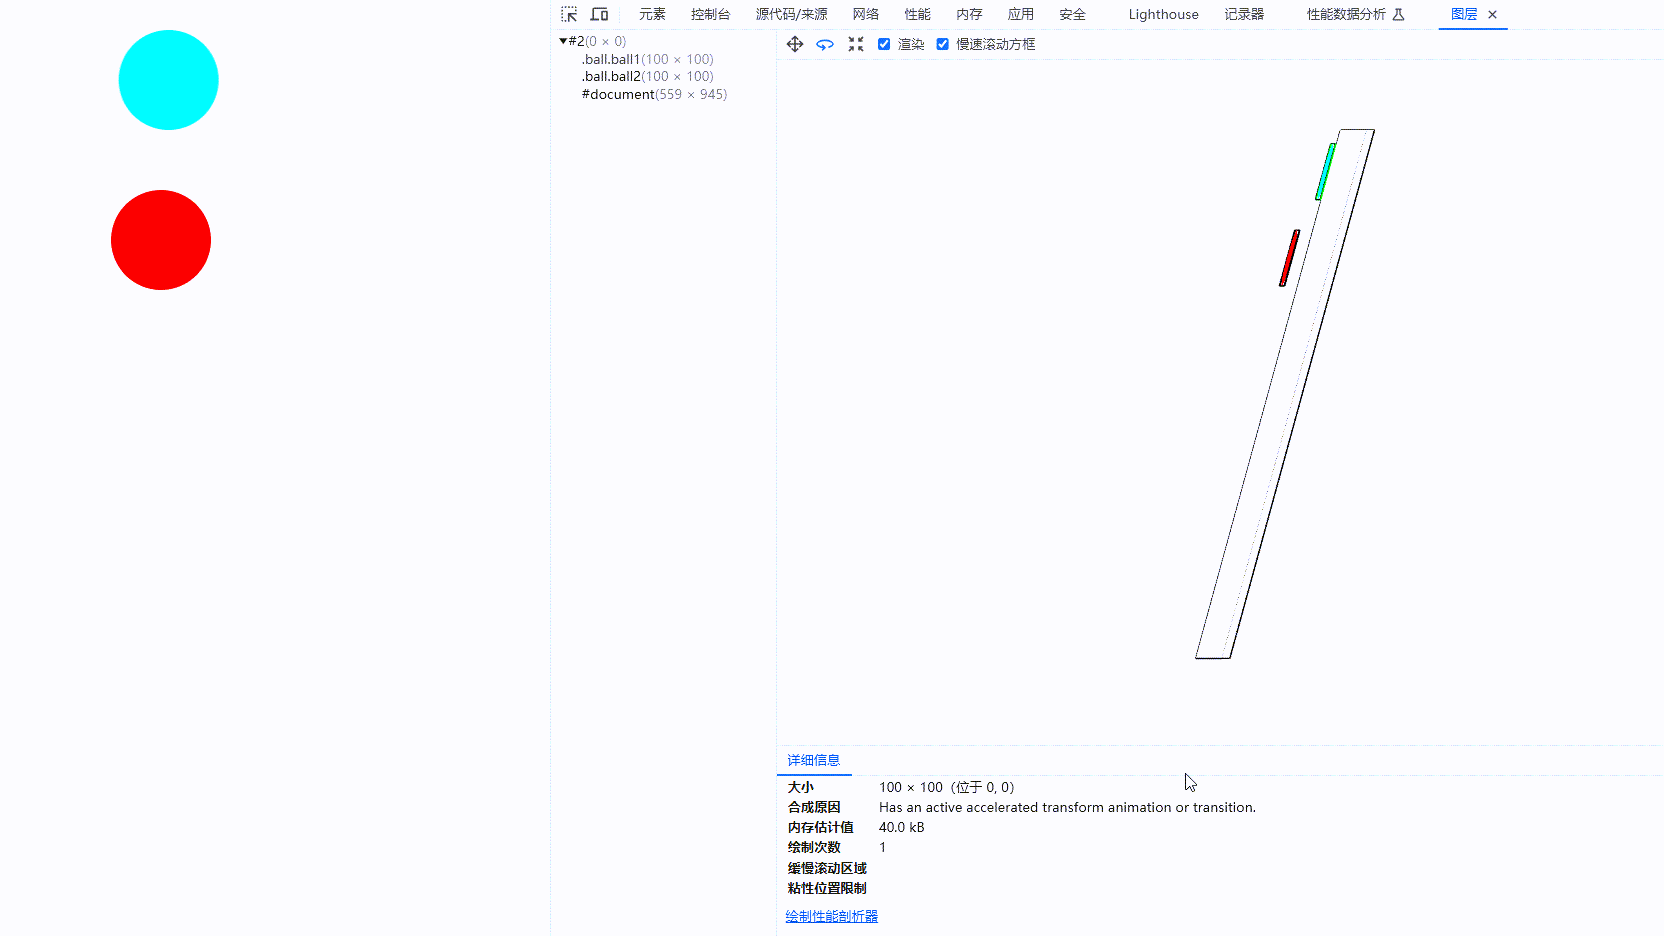Image resolution: width=1664 pixels, height=936 pixels.
Task: Open the 网络 tab
Action: [x=866, y=14]
